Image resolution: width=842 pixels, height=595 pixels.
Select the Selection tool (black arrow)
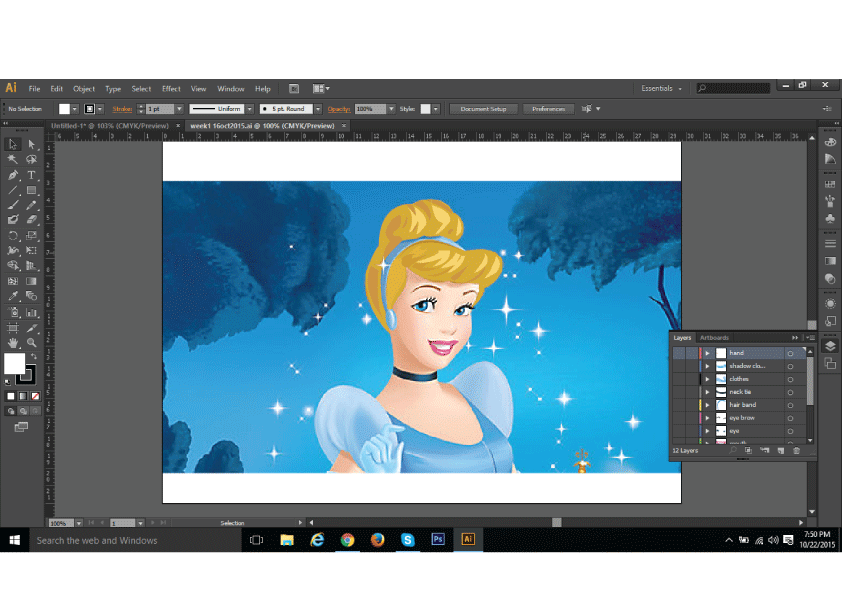coord(13,144)
